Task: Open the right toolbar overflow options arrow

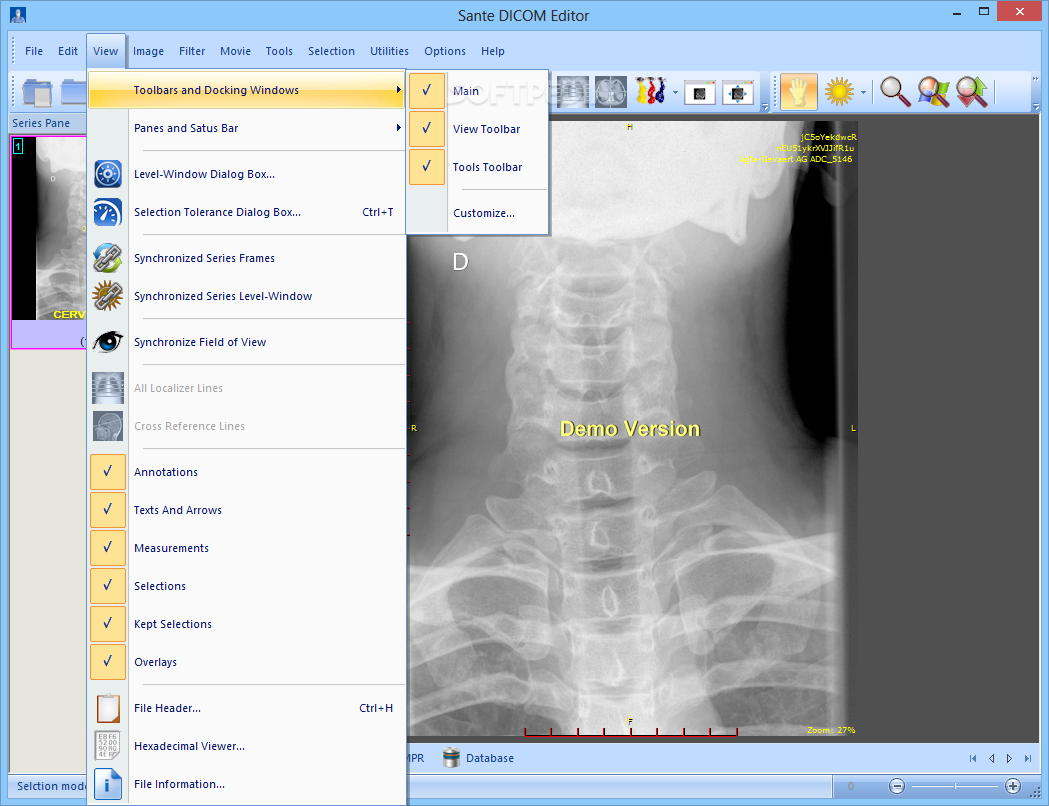Action: (x=1036, y=106)
